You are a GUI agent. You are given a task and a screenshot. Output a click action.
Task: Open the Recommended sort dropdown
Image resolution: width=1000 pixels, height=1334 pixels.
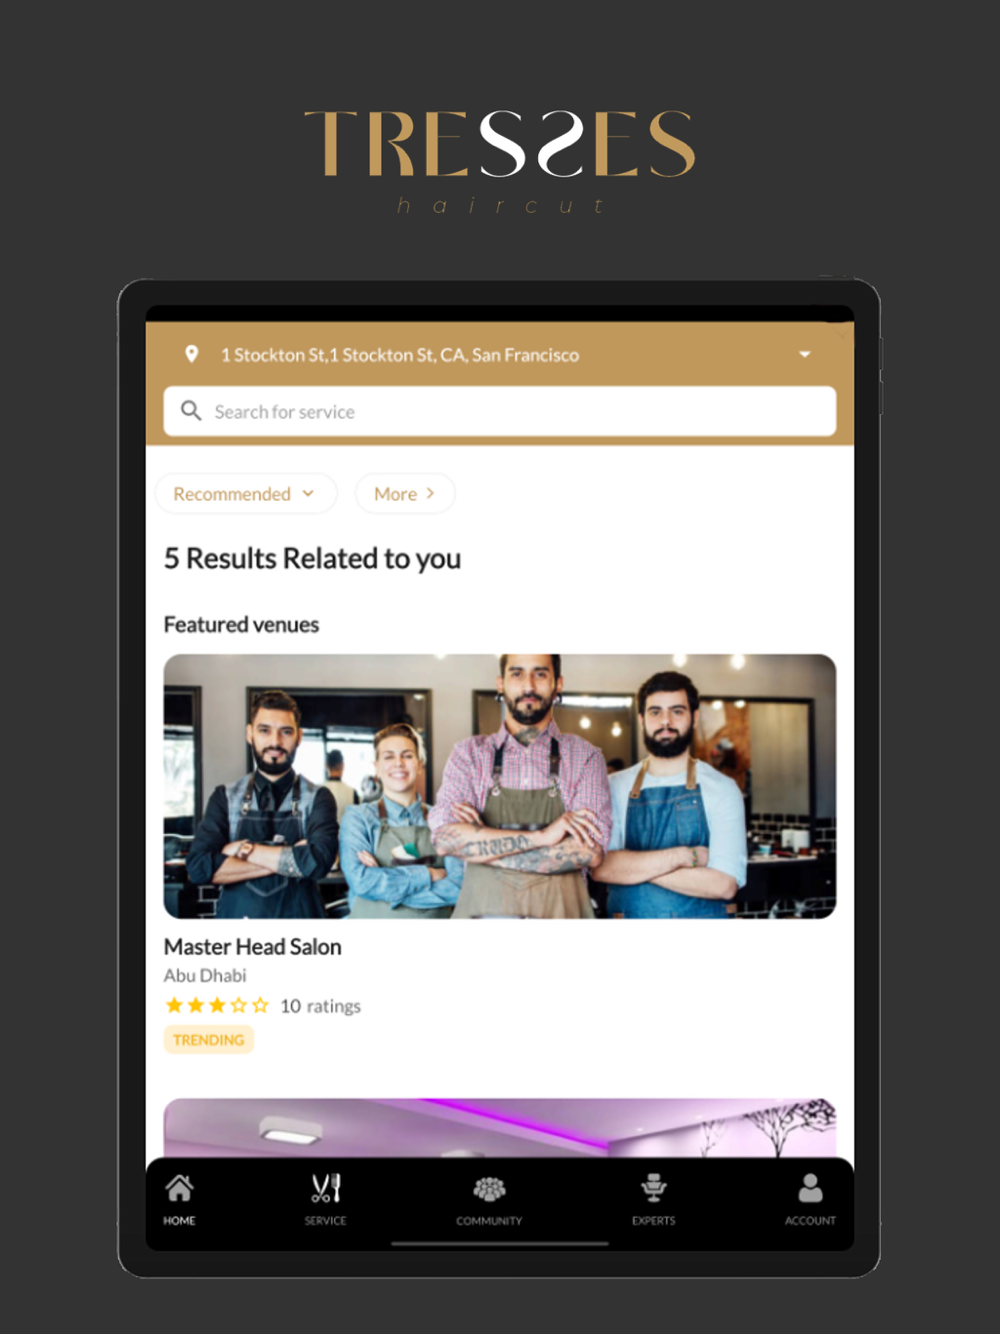pos(246,494)
